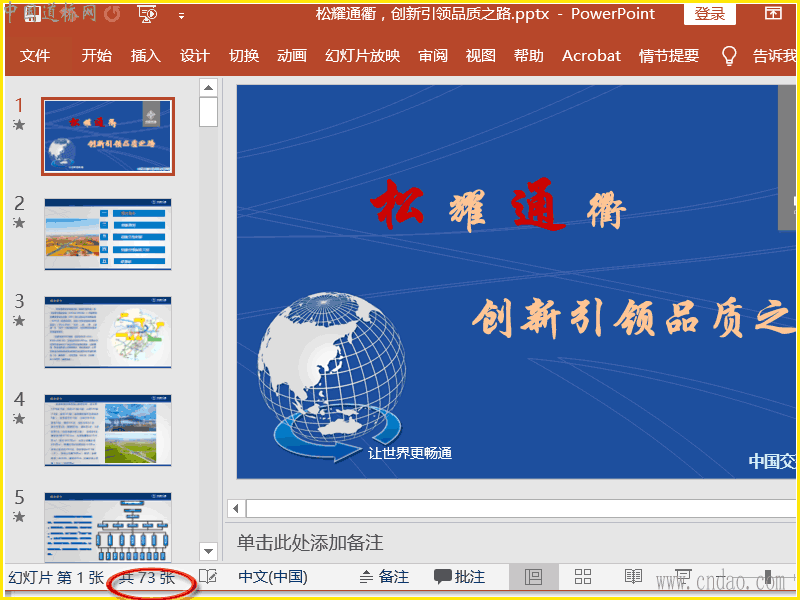Click the thumbnail pane scrollbar handle
This screenshot has width=800, height=600.
[208, 112]
